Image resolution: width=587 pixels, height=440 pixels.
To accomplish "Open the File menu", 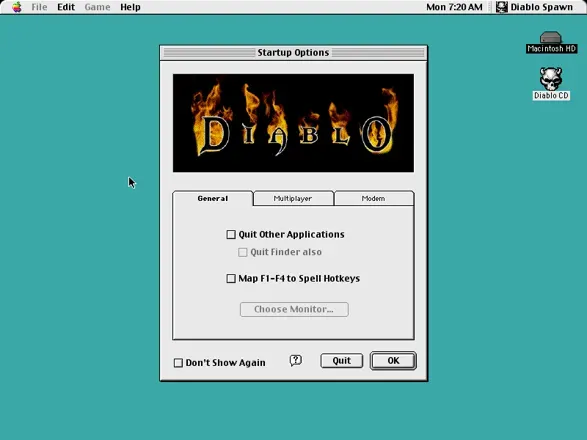I will [39, 7].
